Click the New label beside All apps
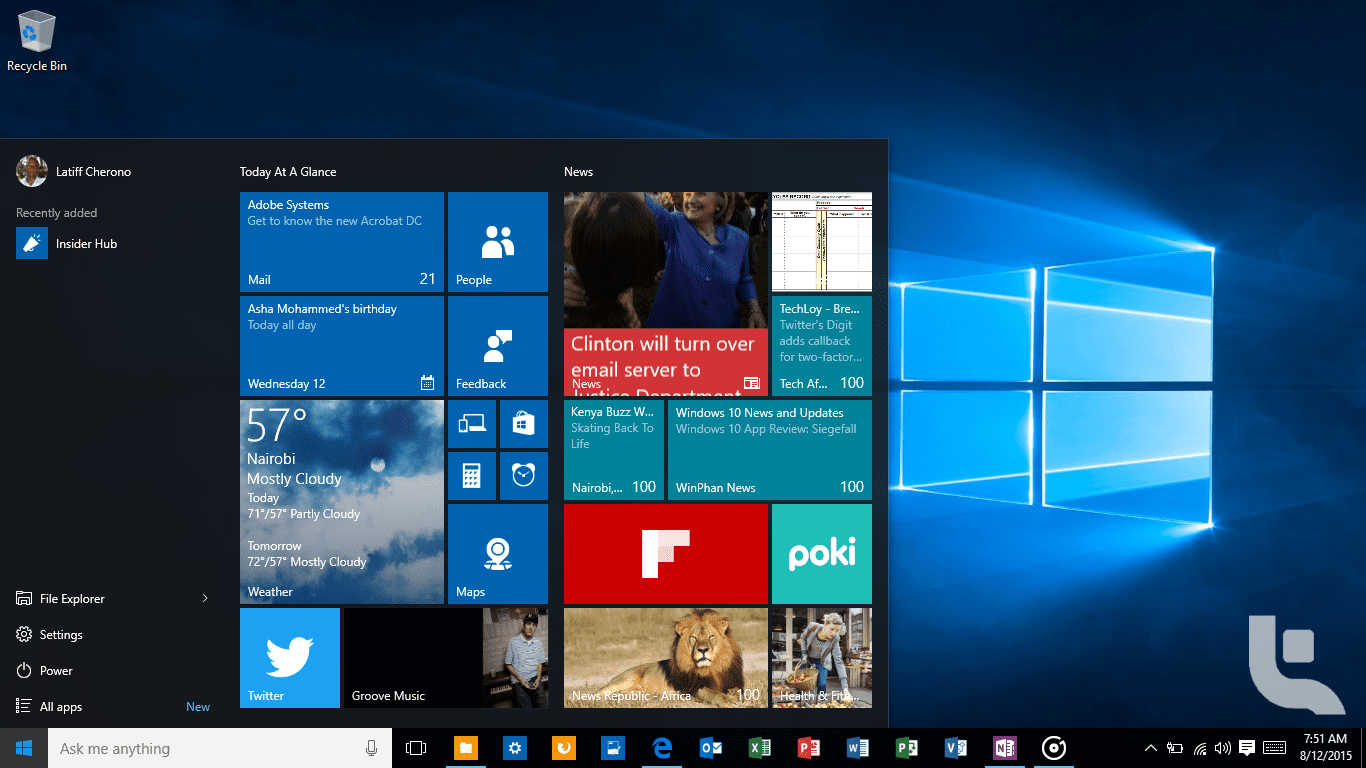Screen dimensions: 1366x768 point(198,707)
